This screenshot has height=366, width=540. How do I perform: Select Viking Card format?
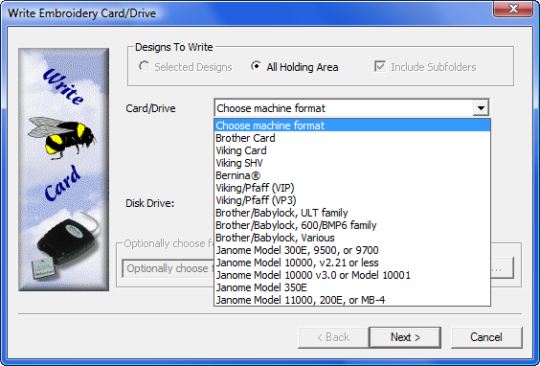(x=352, y=150)
